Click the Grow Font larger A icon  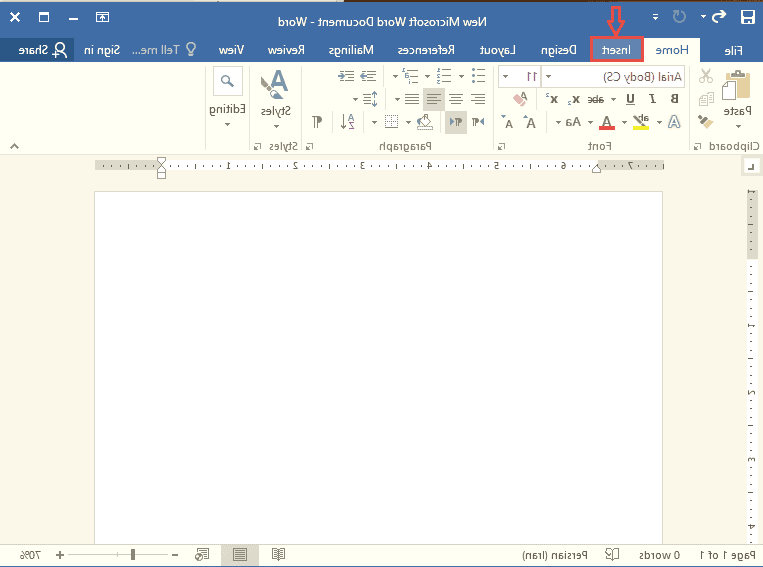(530, 122)
